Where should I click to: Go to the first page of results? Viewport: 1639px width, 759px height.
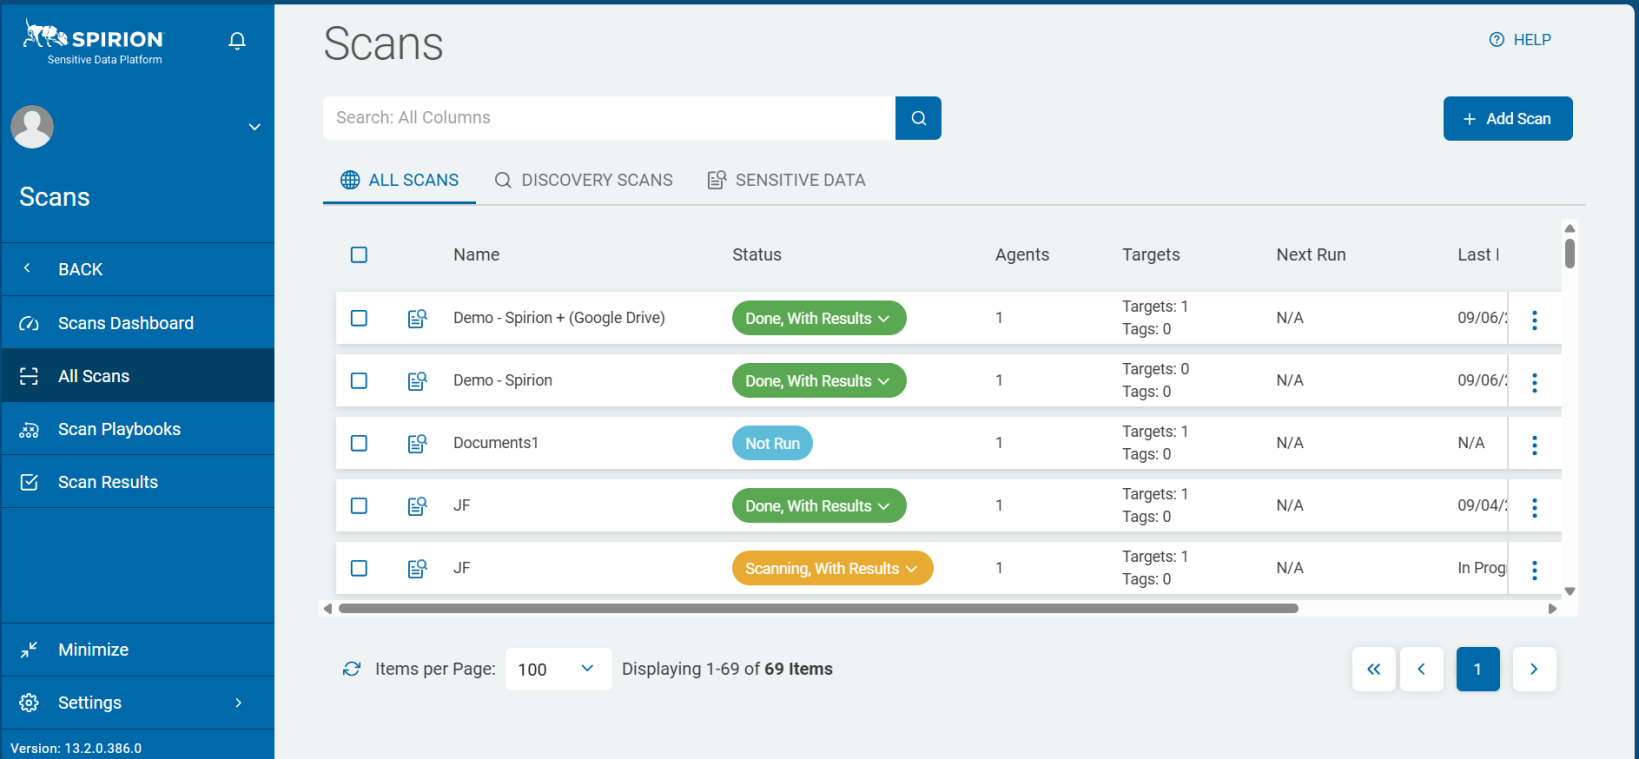point(1373,669)
